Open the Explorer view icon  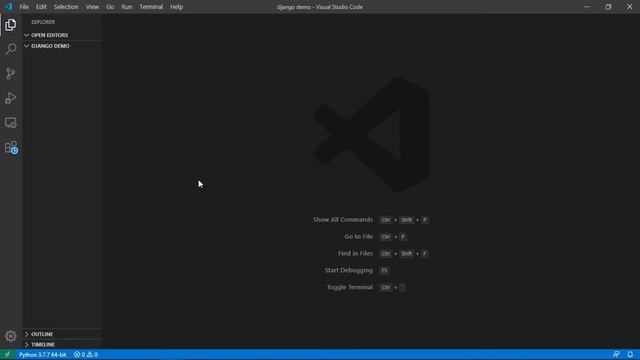(x=11, y=25)
